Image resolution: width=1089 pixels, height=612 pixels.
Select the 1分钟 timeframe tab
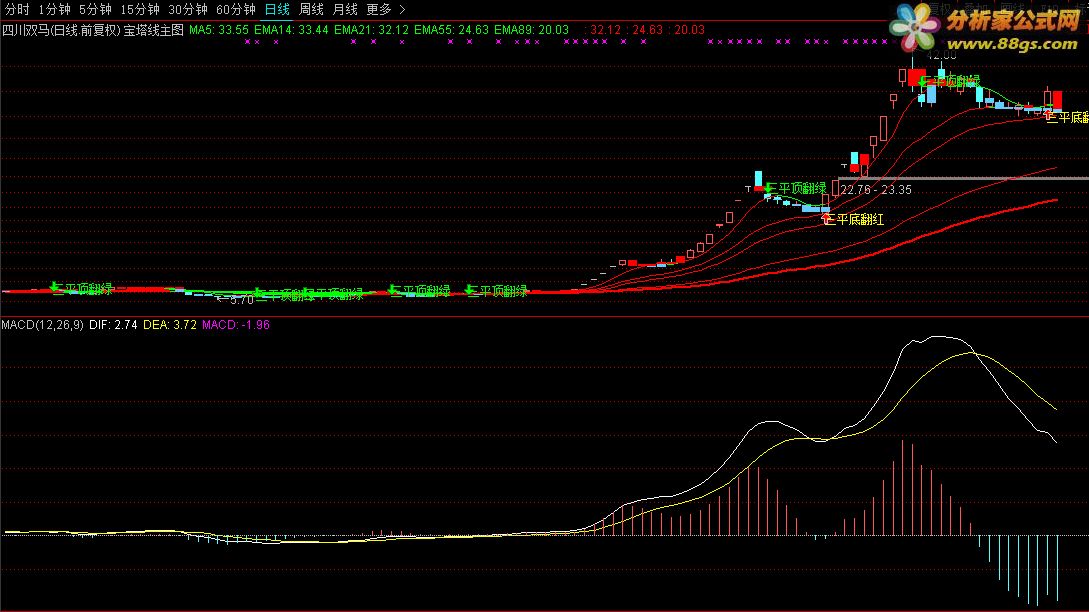[54, 10]
